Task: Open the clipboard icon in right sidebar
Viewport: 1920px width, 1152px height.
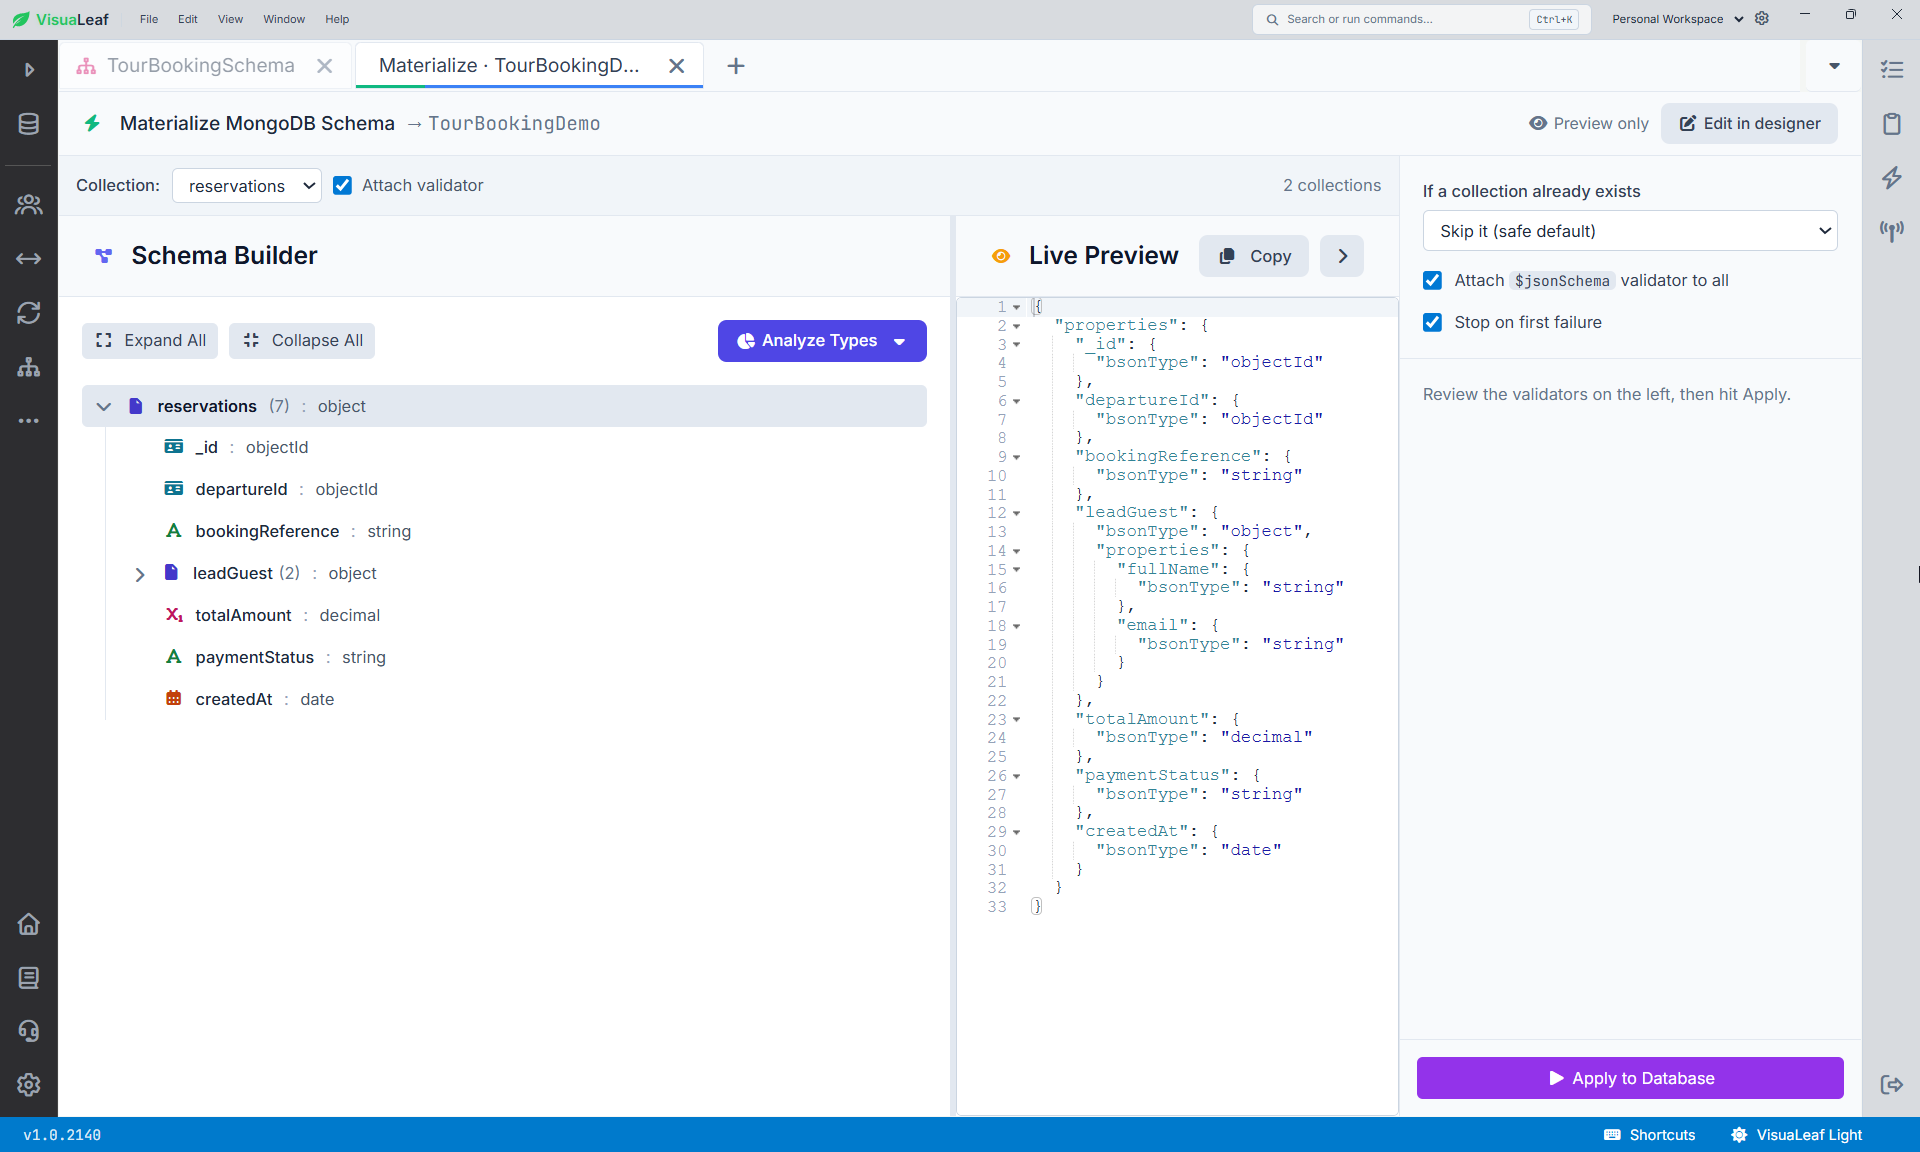Action: point(1892,124)
